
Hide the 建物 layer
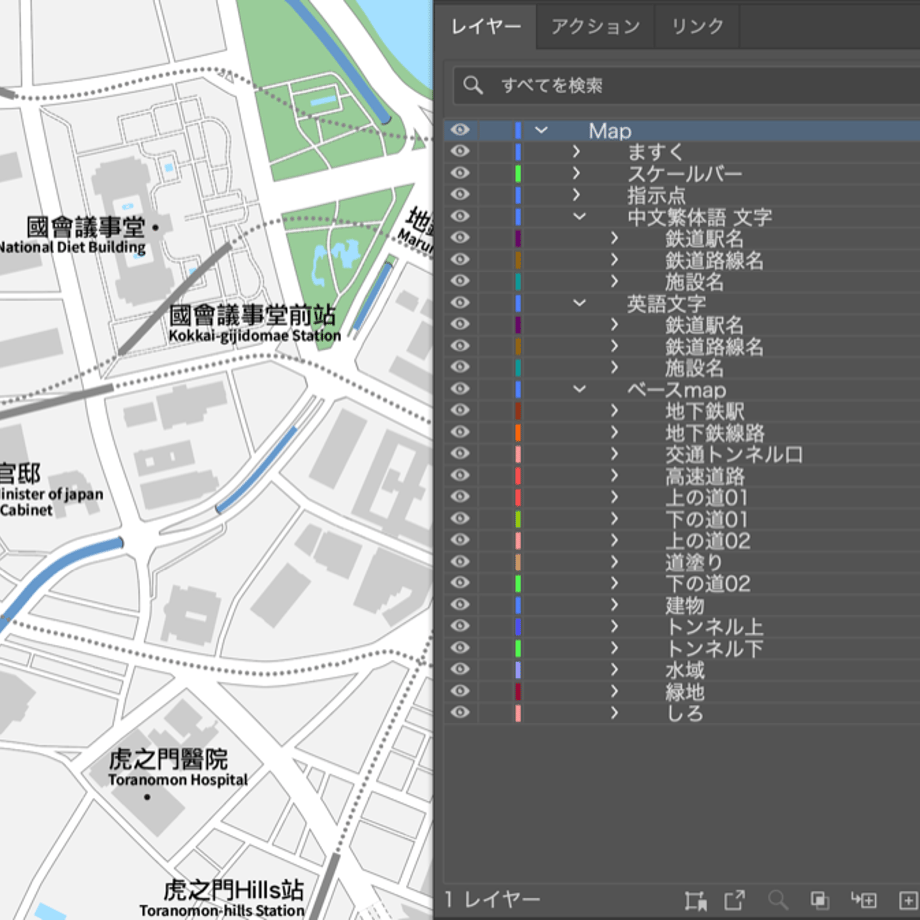click(x=460, y=604)
